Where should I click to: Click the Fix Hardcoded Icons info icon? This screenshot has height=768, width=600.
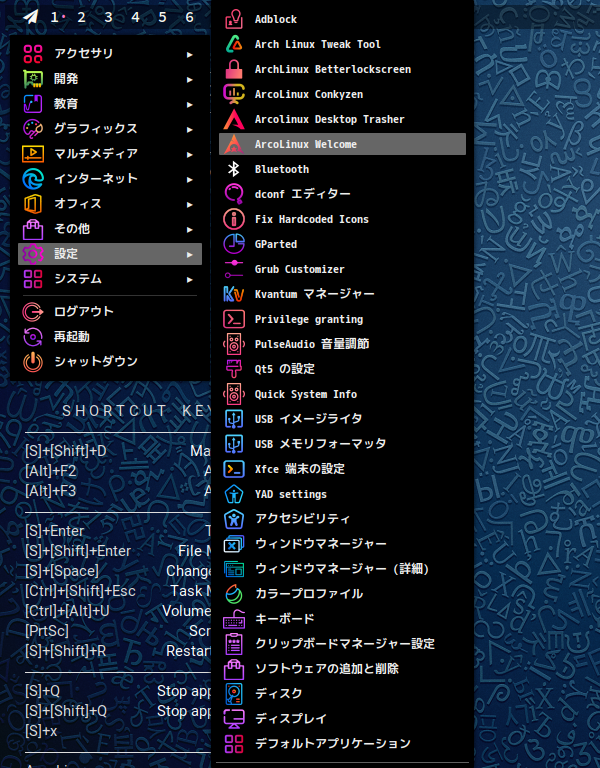[x=234, y=219]
